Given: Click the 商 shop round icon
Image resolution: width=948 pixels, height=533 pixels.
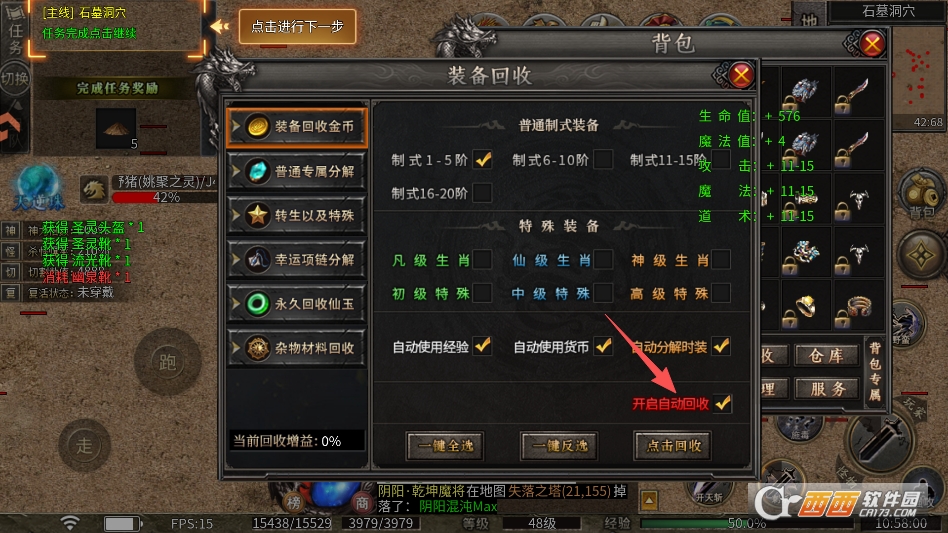Looking at the screenshot, I should [x=362, y=502].
